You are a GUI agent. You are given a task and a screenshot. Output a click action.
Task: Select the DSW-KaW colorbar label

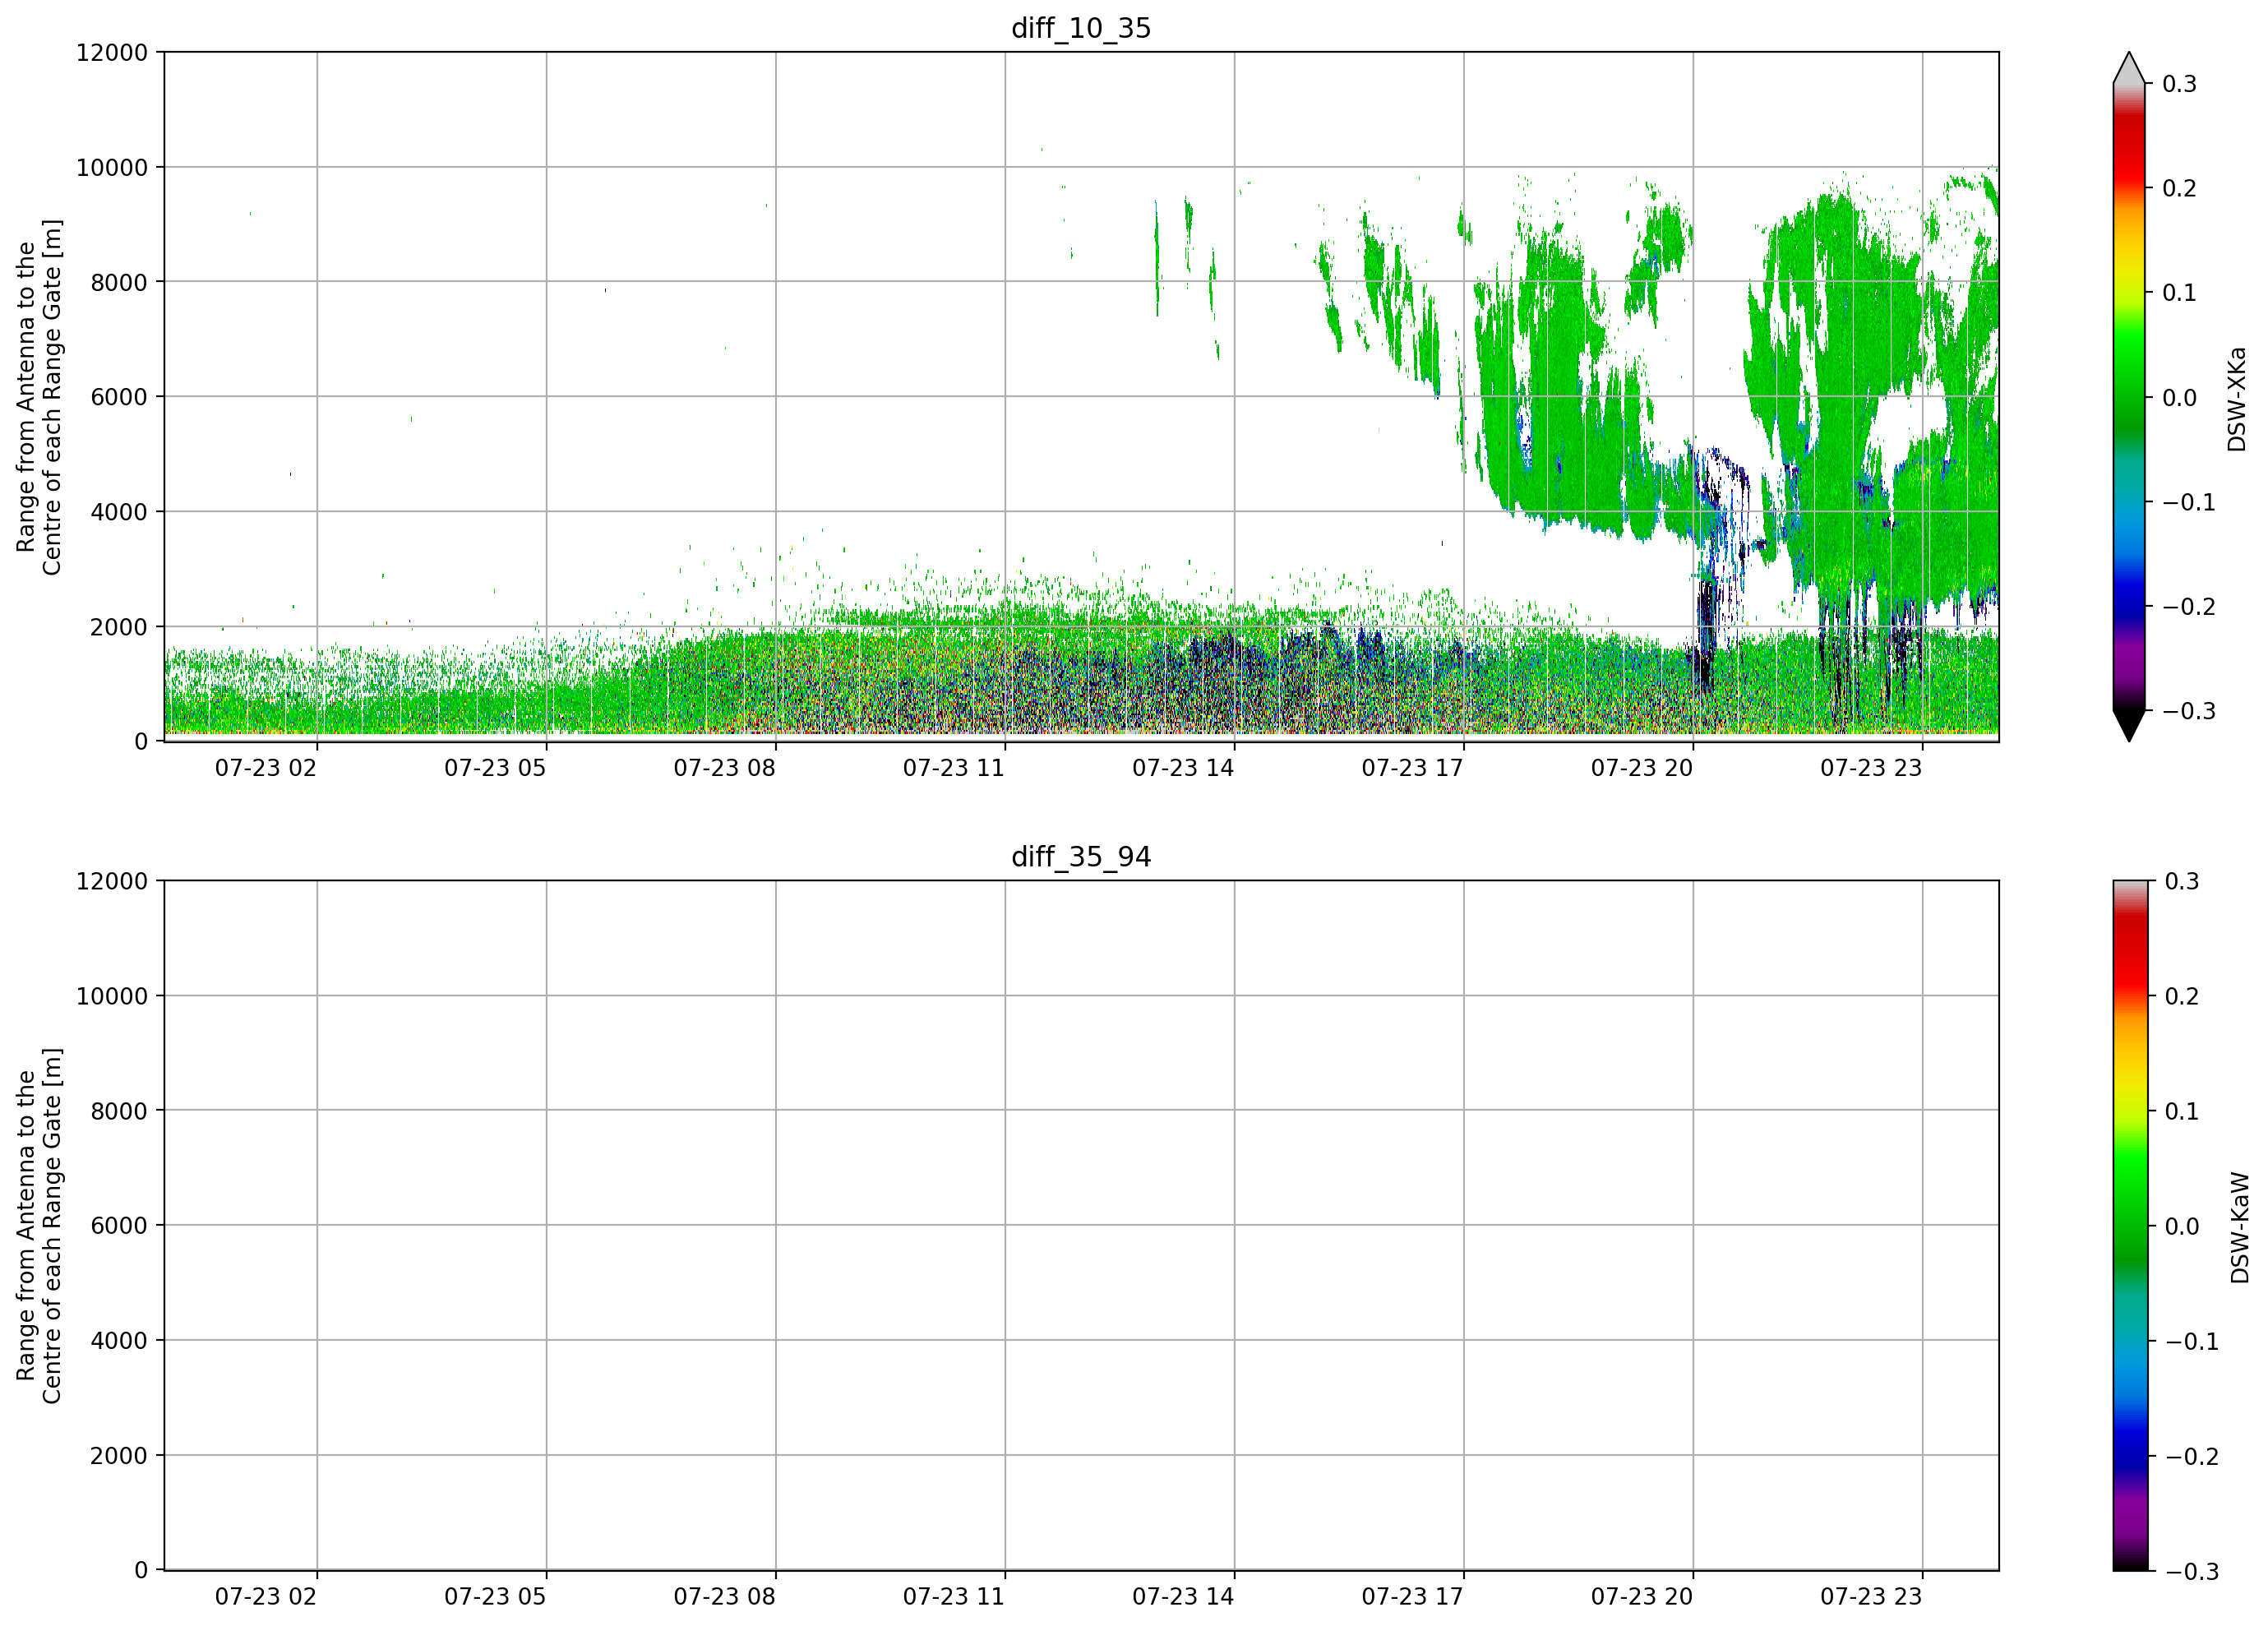pos(2239,1228)
